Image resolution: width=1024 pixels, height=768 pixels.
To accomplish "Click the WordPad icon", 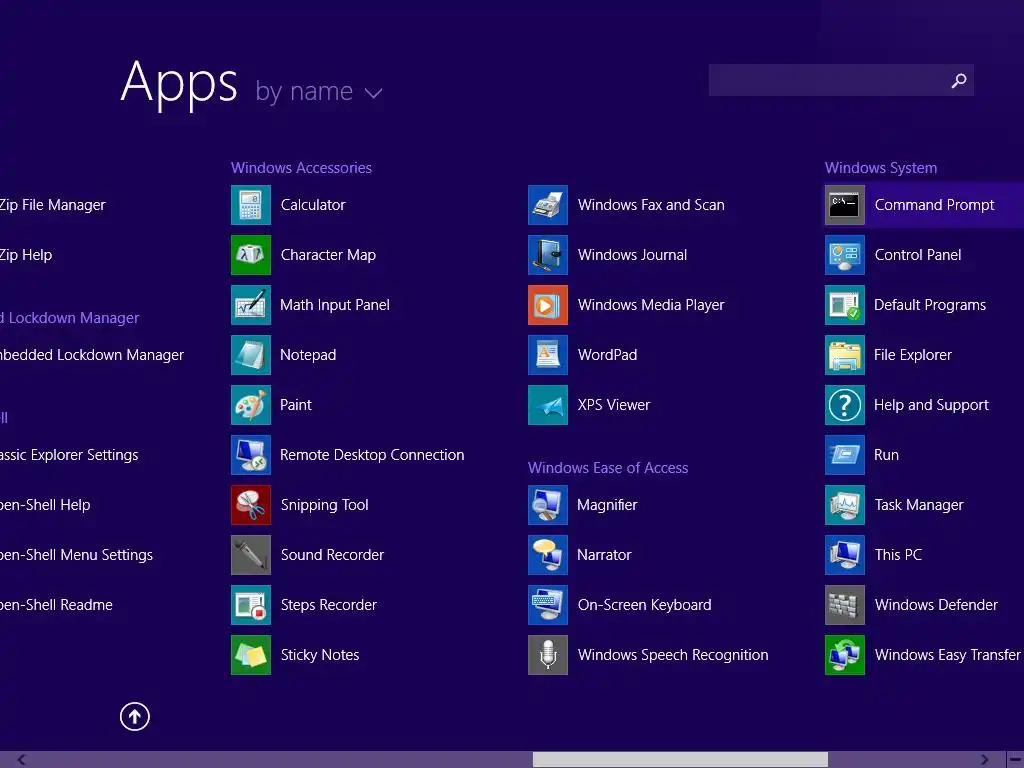I will 548,355.
